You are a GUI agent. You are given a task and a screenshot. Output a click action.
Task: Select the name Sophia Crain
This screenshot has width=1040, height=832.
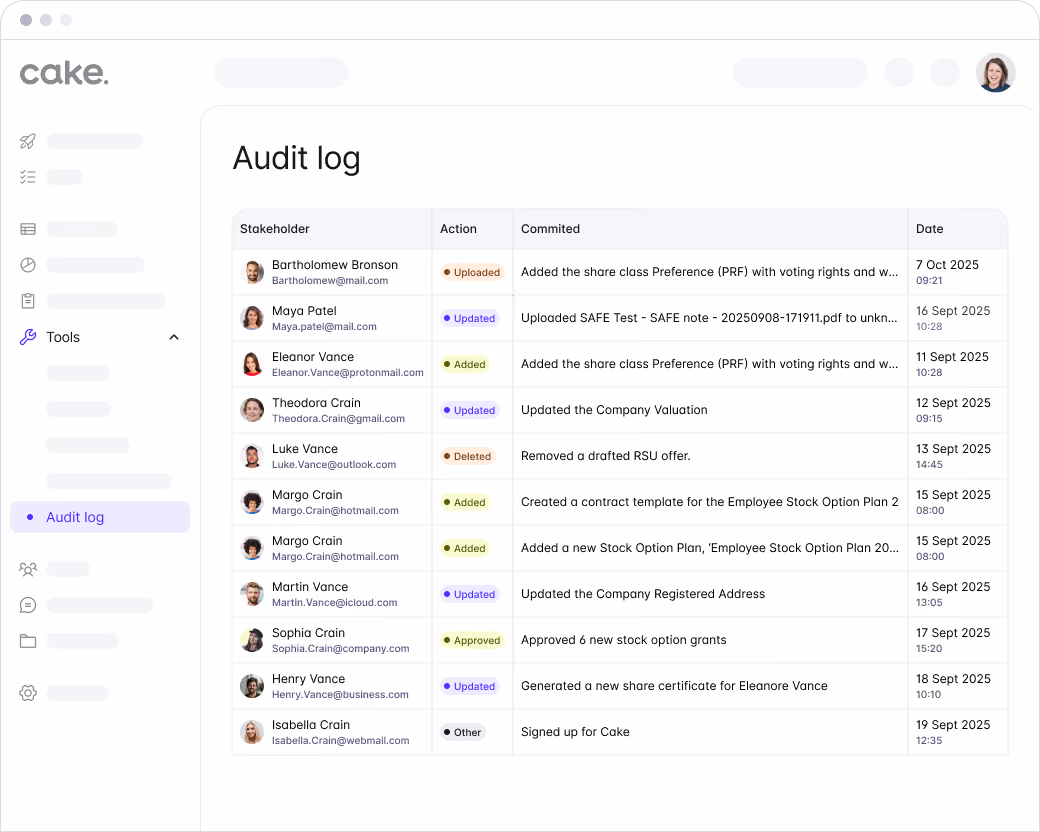(x=308, y=633)
